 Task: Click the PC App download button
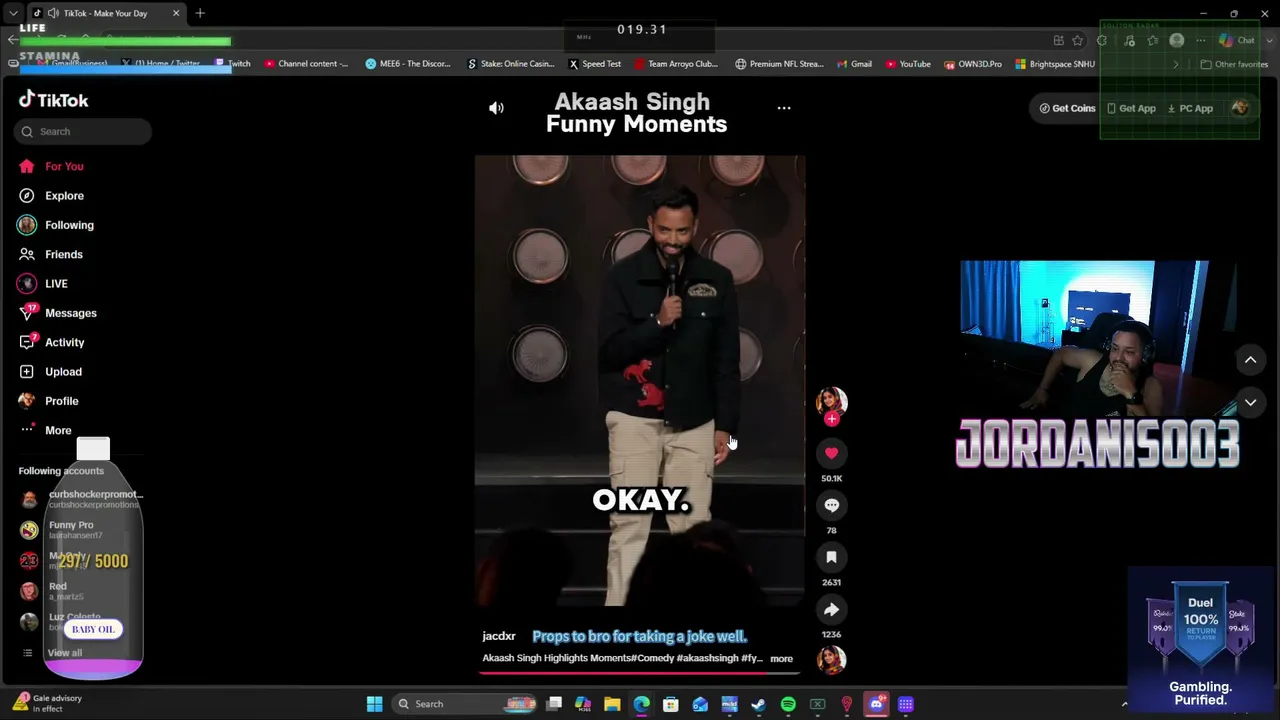click(1190, 108)
